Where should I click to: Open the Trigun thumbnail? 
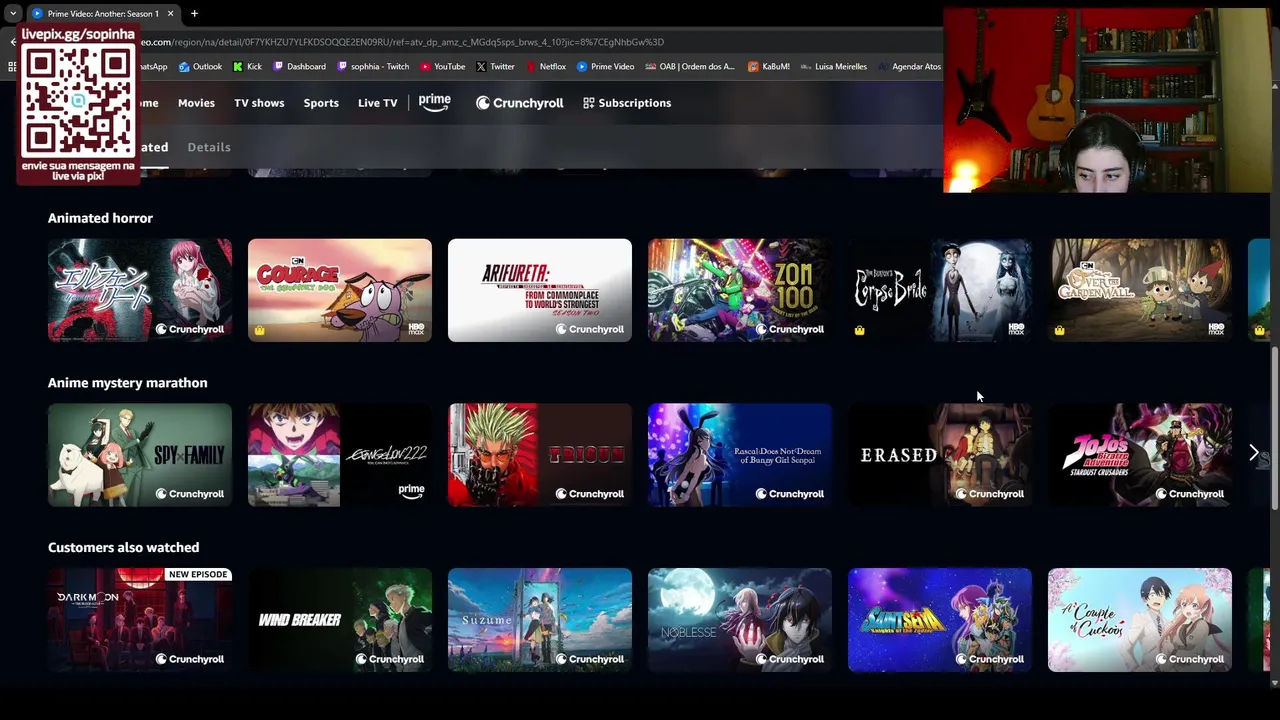point(540,455)
